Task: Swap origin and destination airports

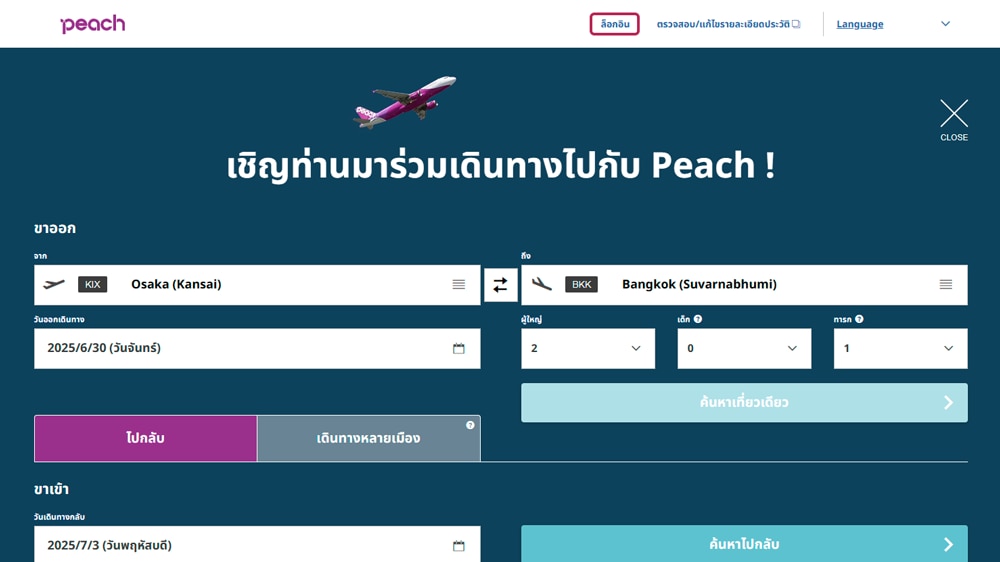Action: point(500,285)
